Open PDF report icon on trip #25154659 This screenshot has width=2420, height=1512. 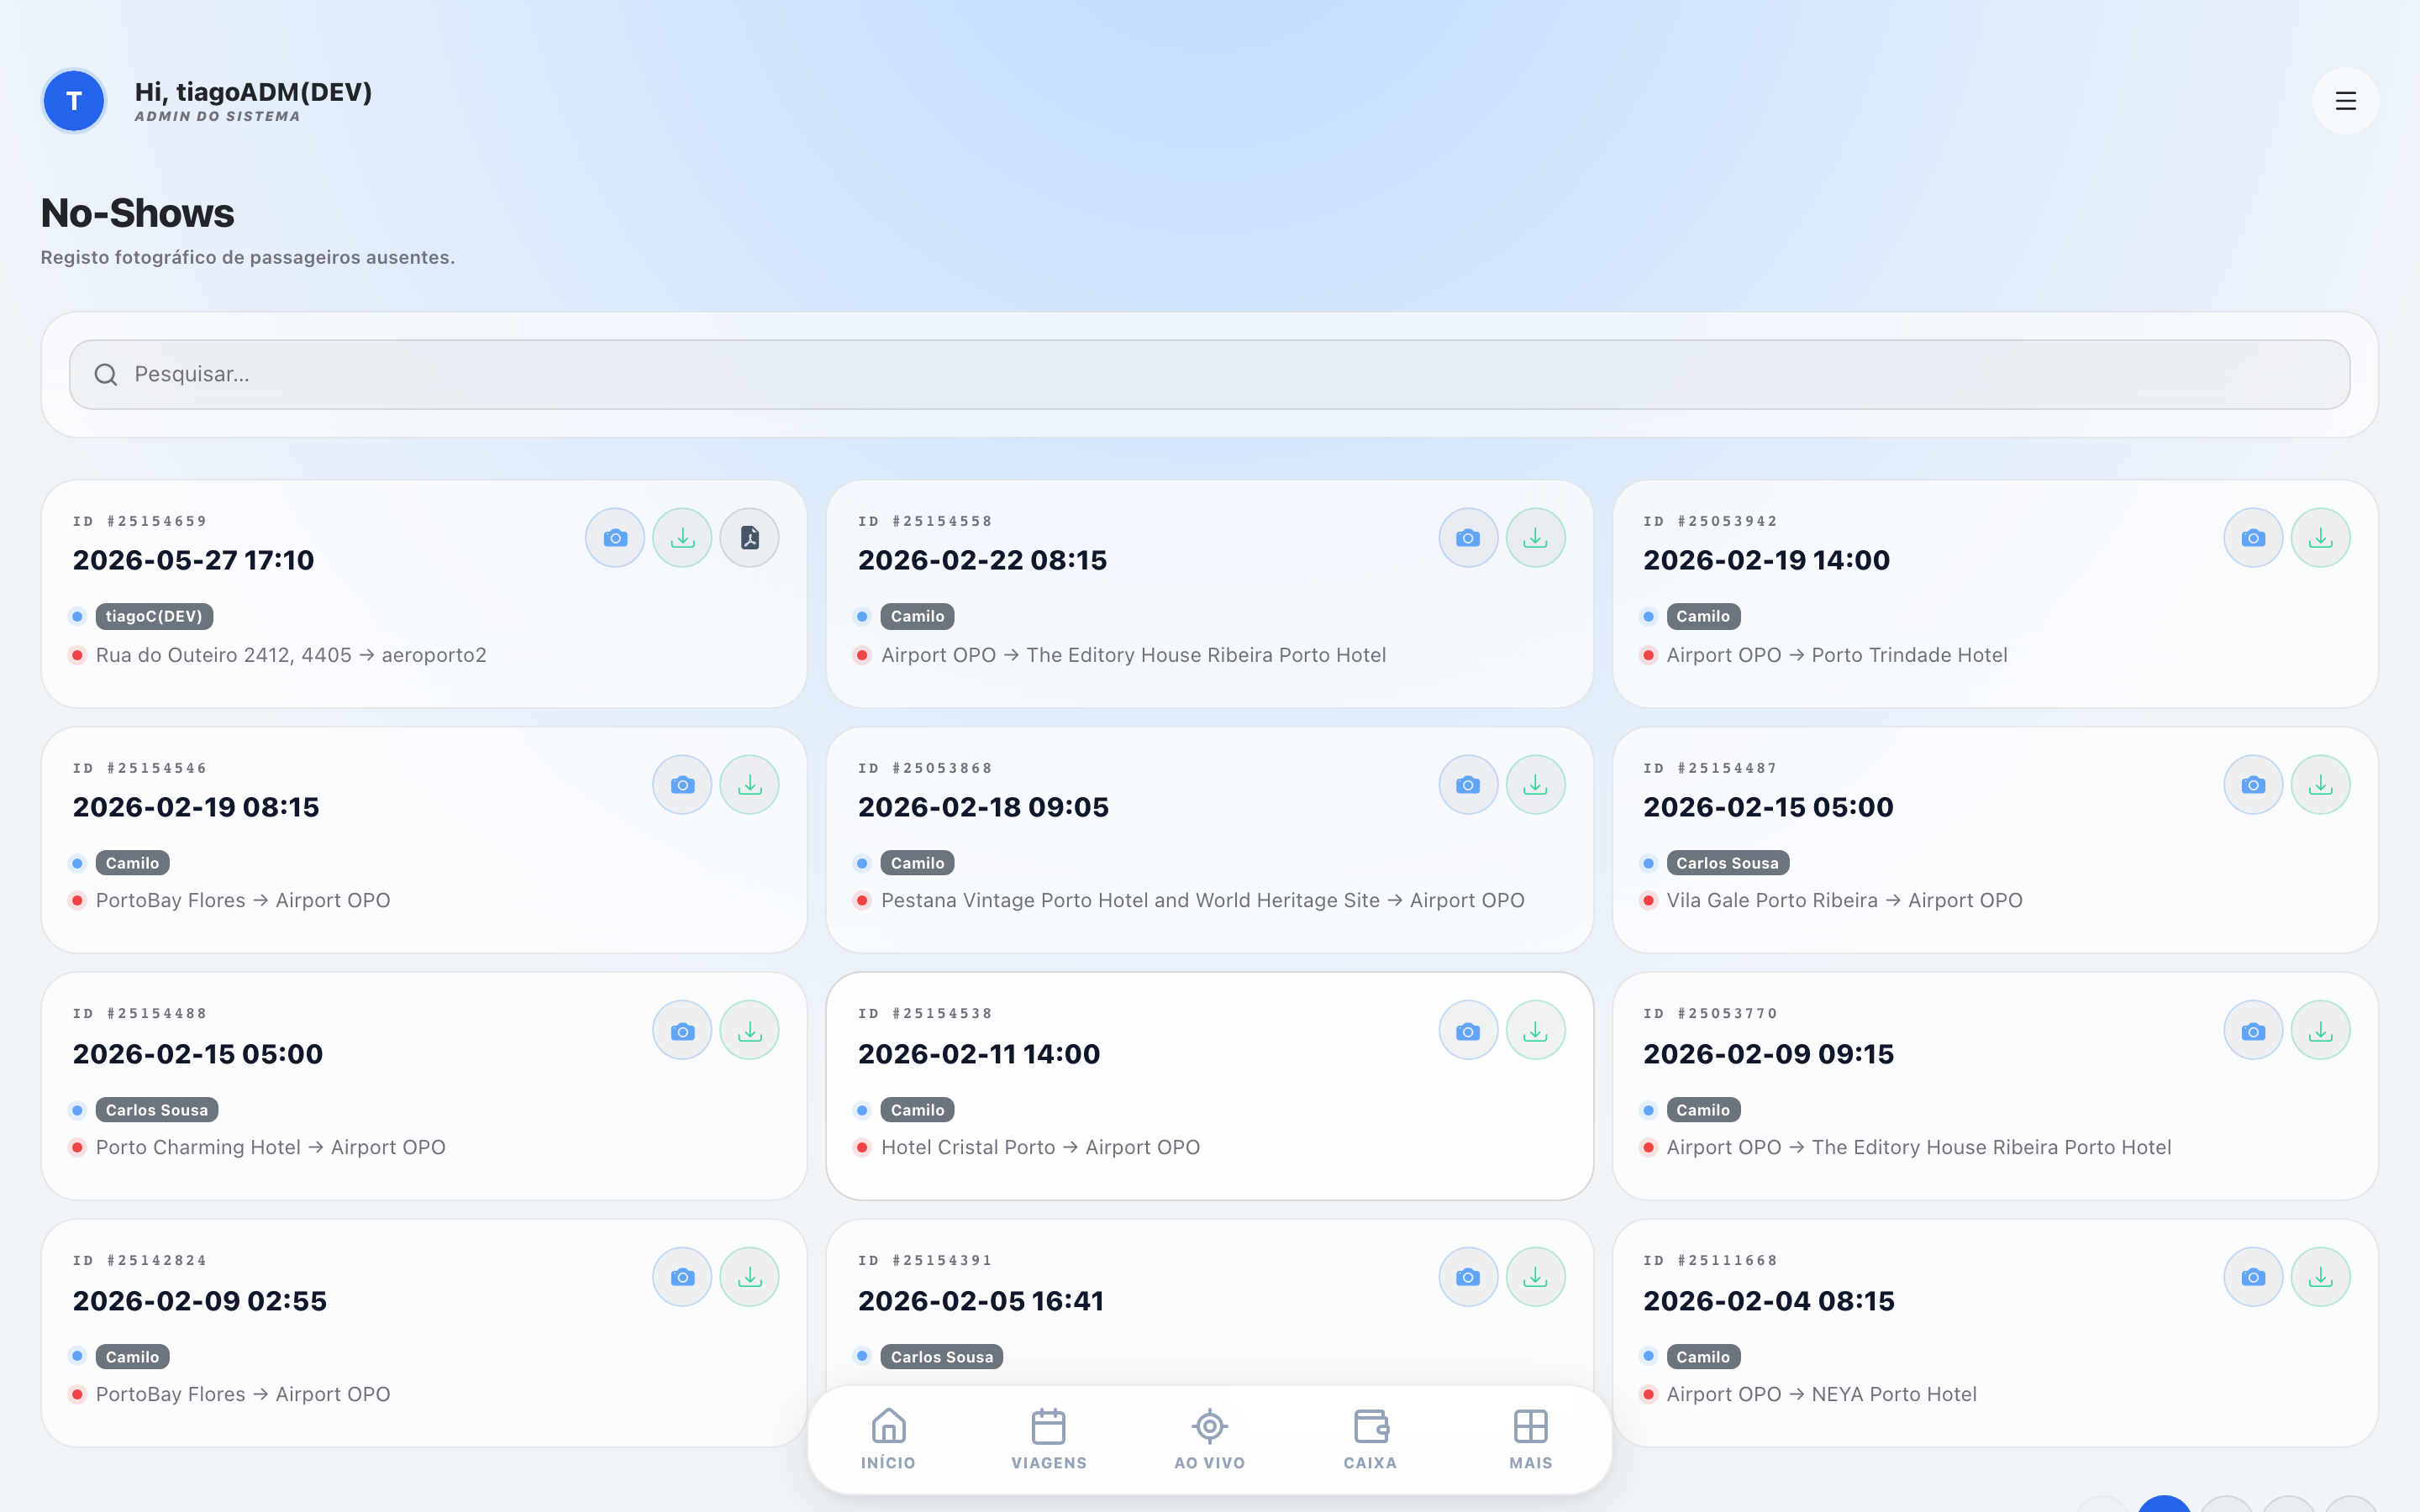pos(749,538)
